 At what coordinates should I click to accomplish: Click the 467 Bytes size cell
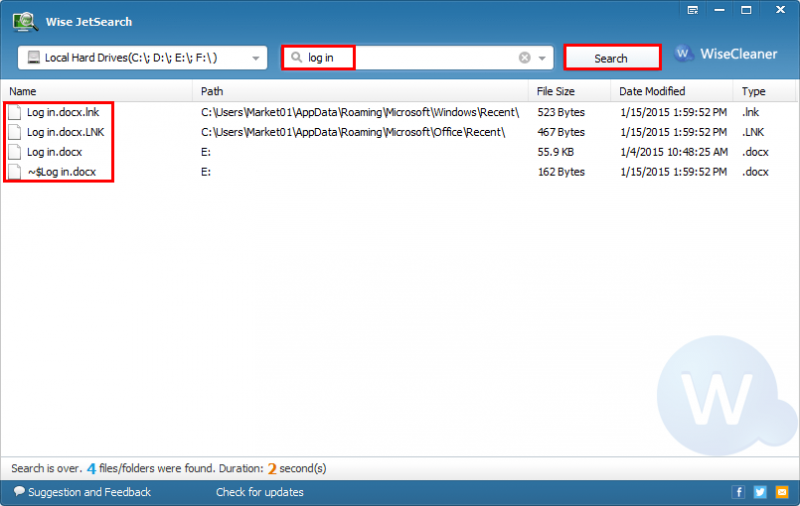click(561, 132)
